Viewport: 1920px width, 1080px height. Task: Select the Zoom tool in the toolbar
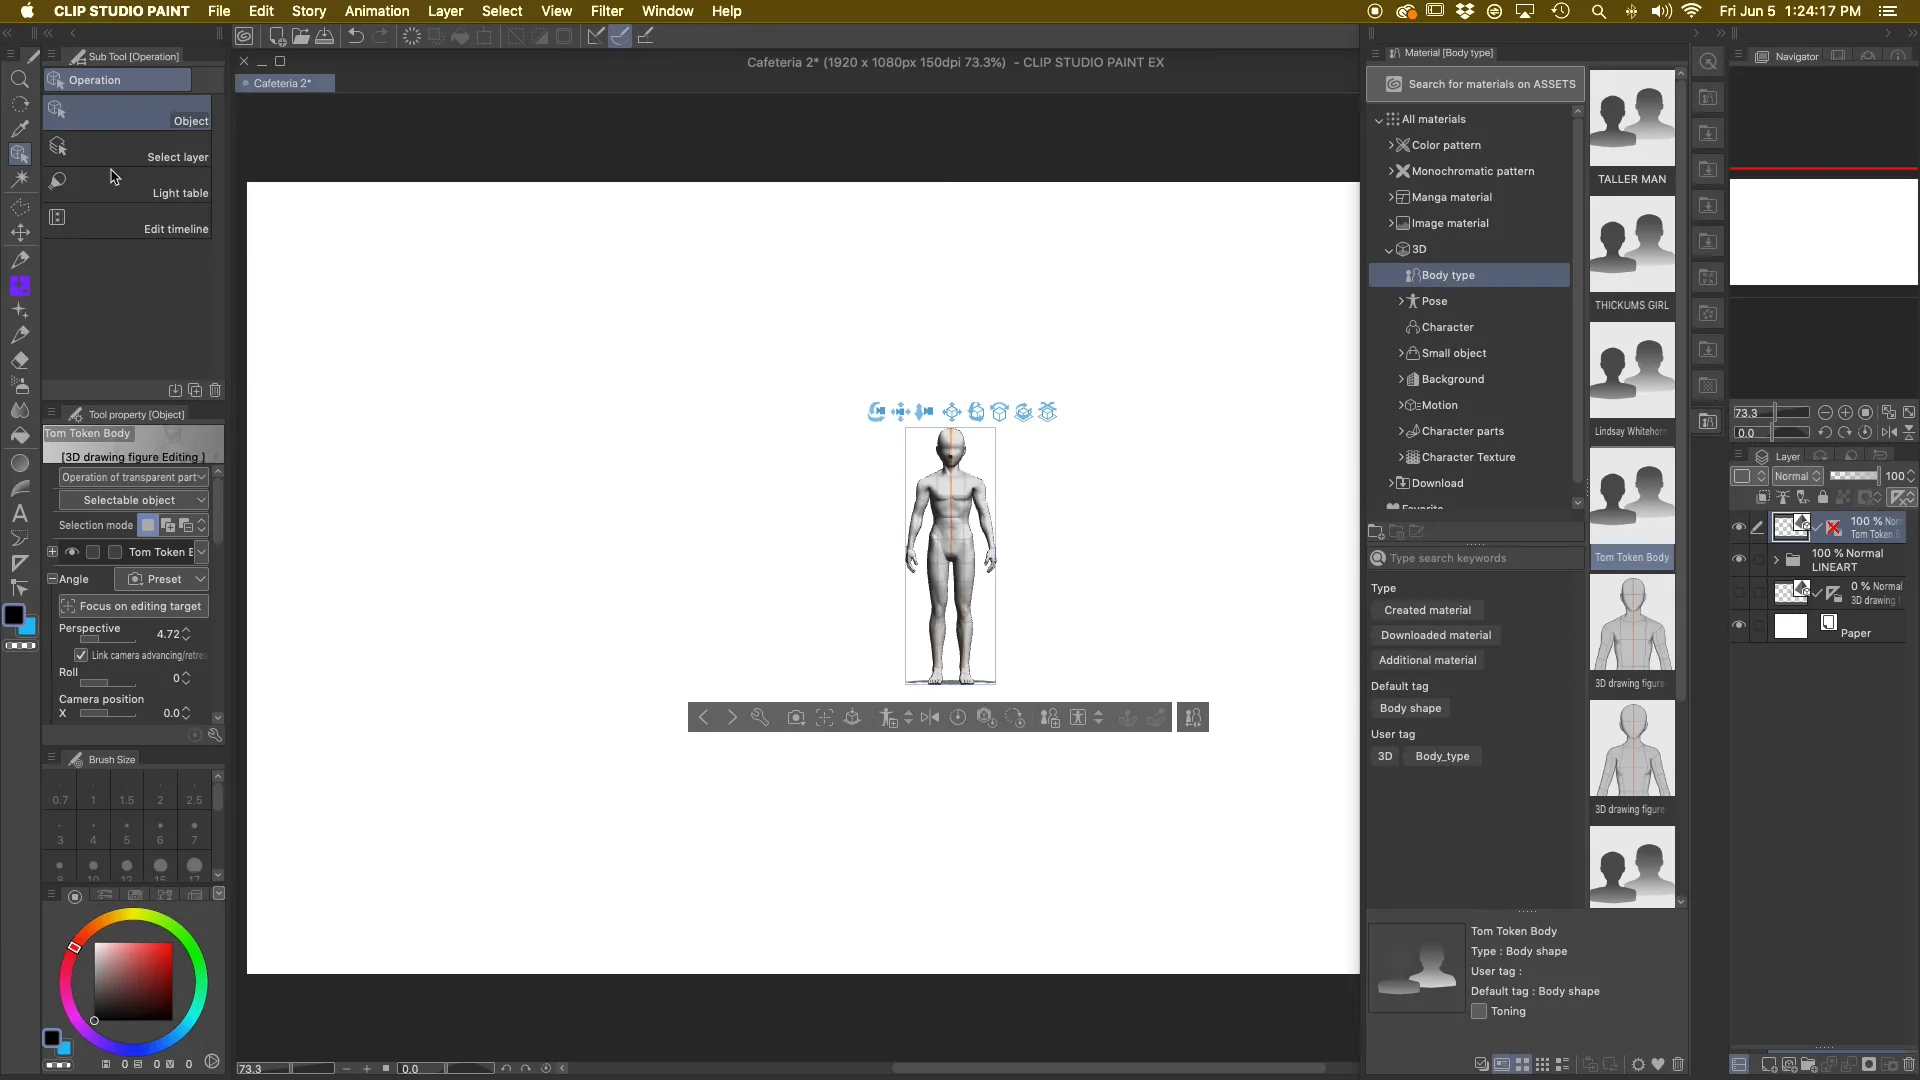20,80
